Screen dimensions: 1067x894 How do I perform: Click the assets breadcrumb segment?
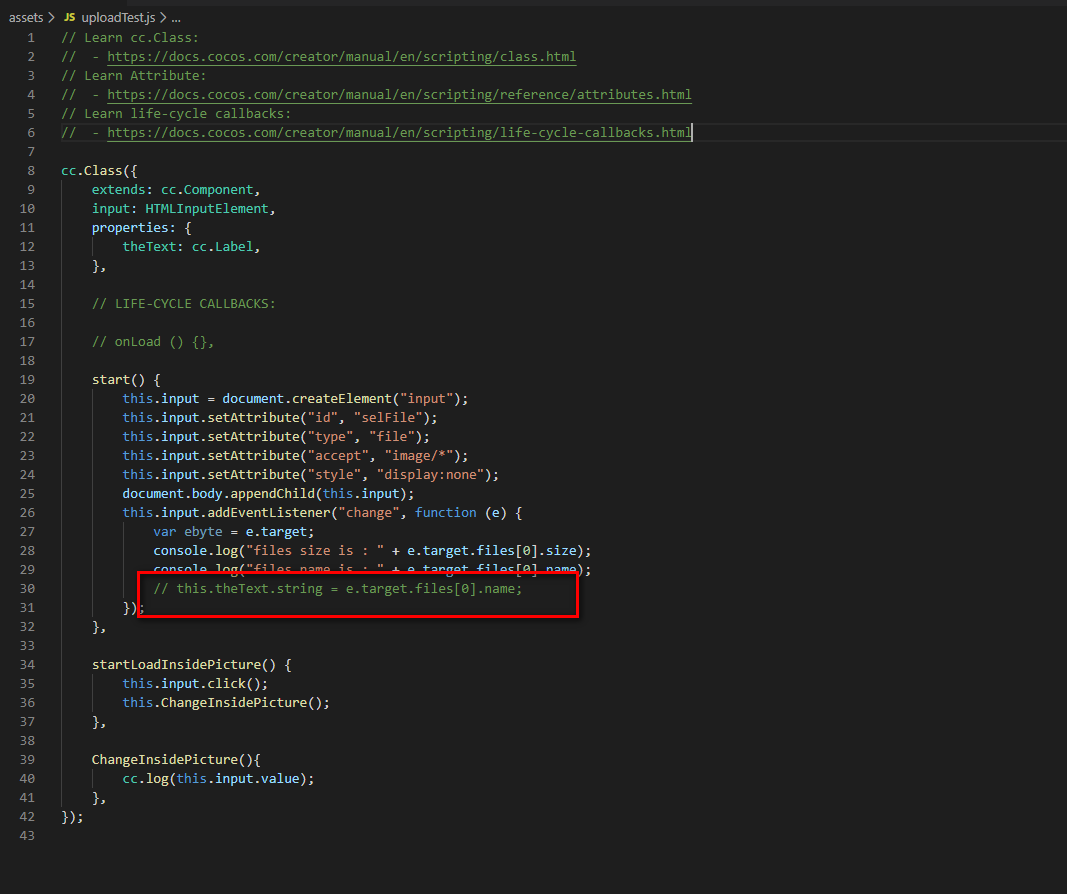[x=26, y=18]
